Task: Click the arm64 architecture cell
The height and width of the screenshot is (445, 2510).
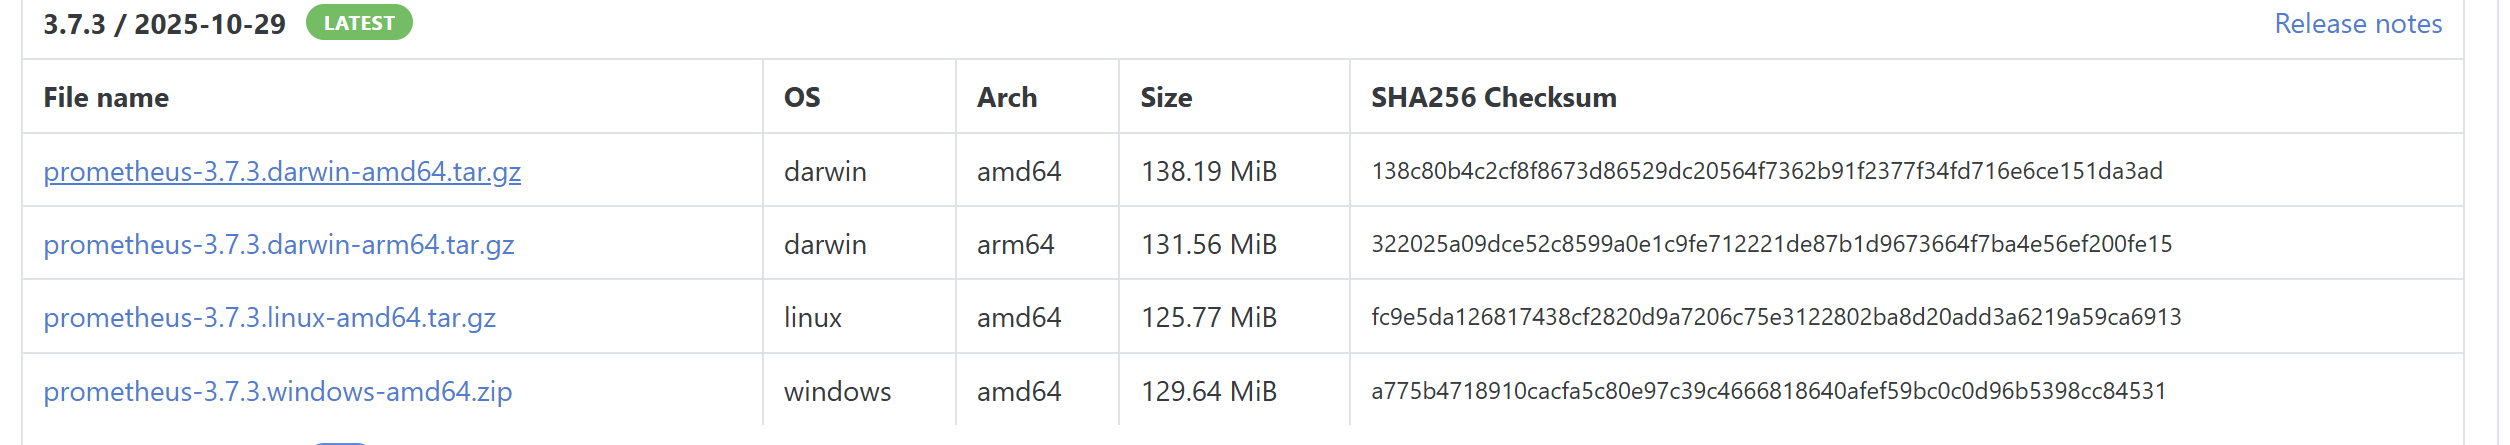Action: coord(1015,245)
